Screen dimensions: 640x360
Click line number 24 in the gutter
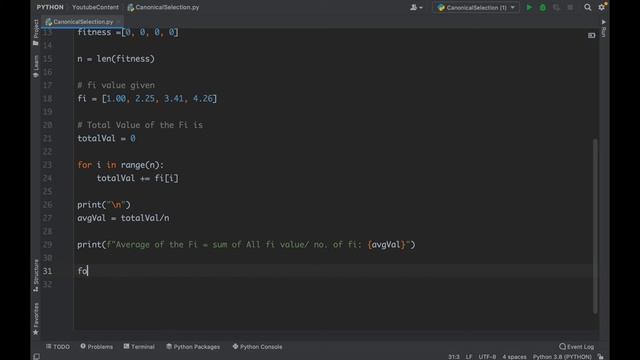click(x=47, y=178)
